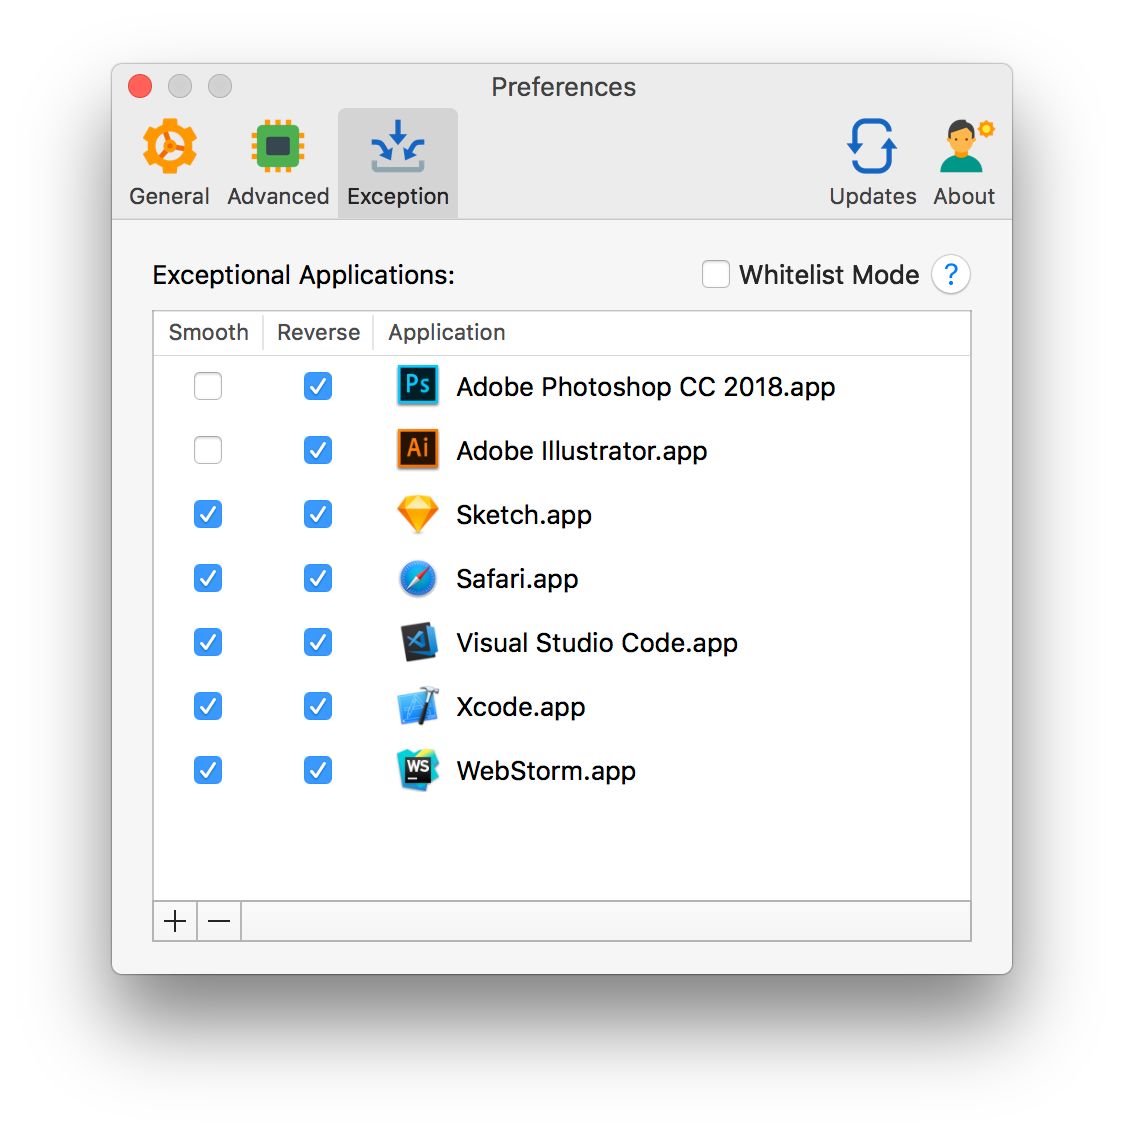Click the WebStorm app icon
1124x1134 pixels.
pyautogui.click(x=417, y=770)
